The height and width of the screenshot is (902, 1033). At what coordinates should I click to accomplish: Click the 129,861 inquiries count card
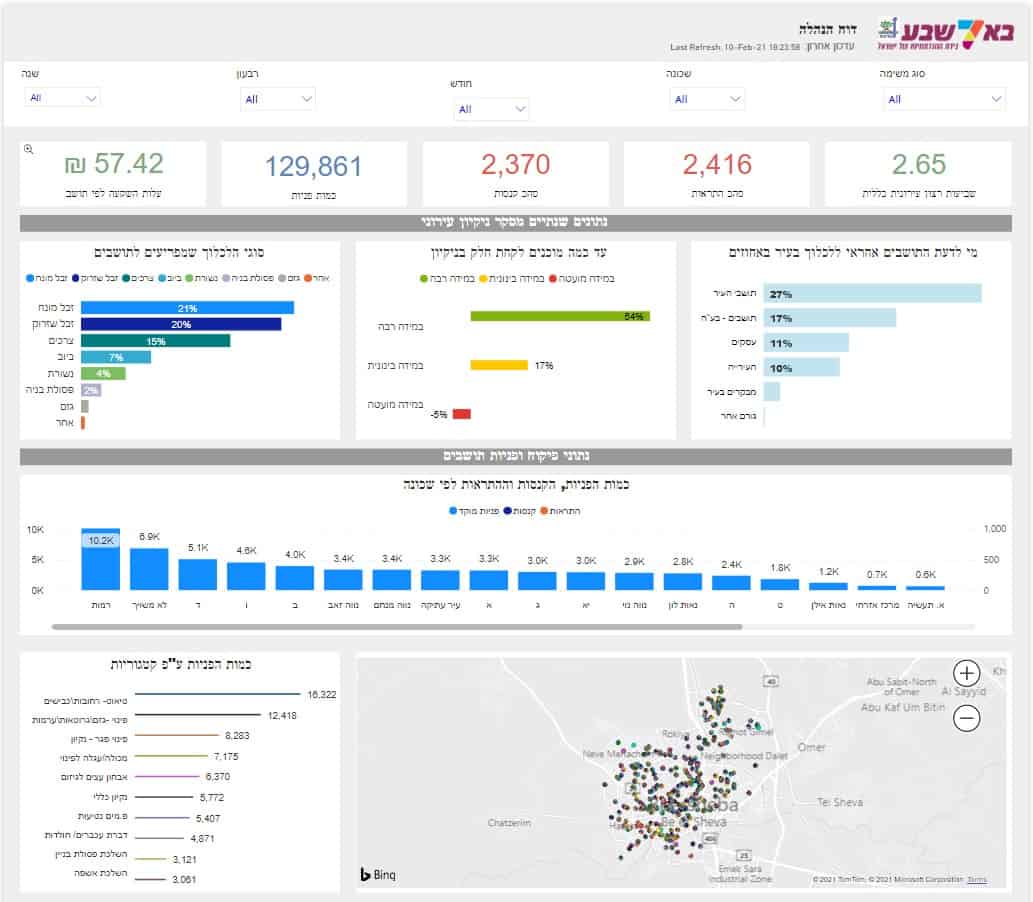point(314,173)
